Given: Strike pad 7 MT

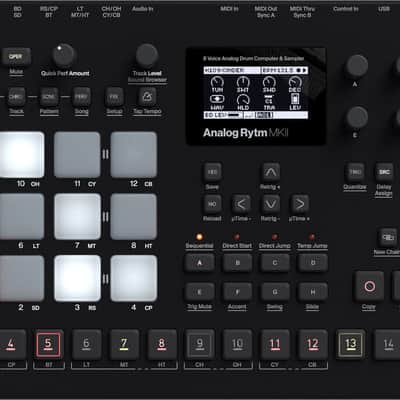Looking at the screenshot, I should (77, 217).
